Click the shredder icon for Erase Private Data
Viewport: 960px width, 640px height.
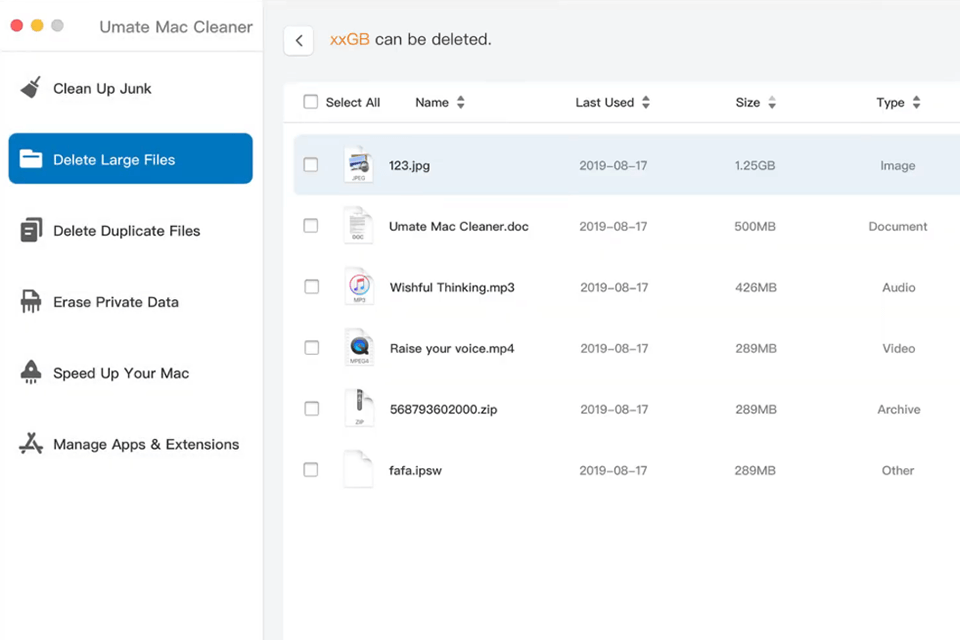pos(31,302)
